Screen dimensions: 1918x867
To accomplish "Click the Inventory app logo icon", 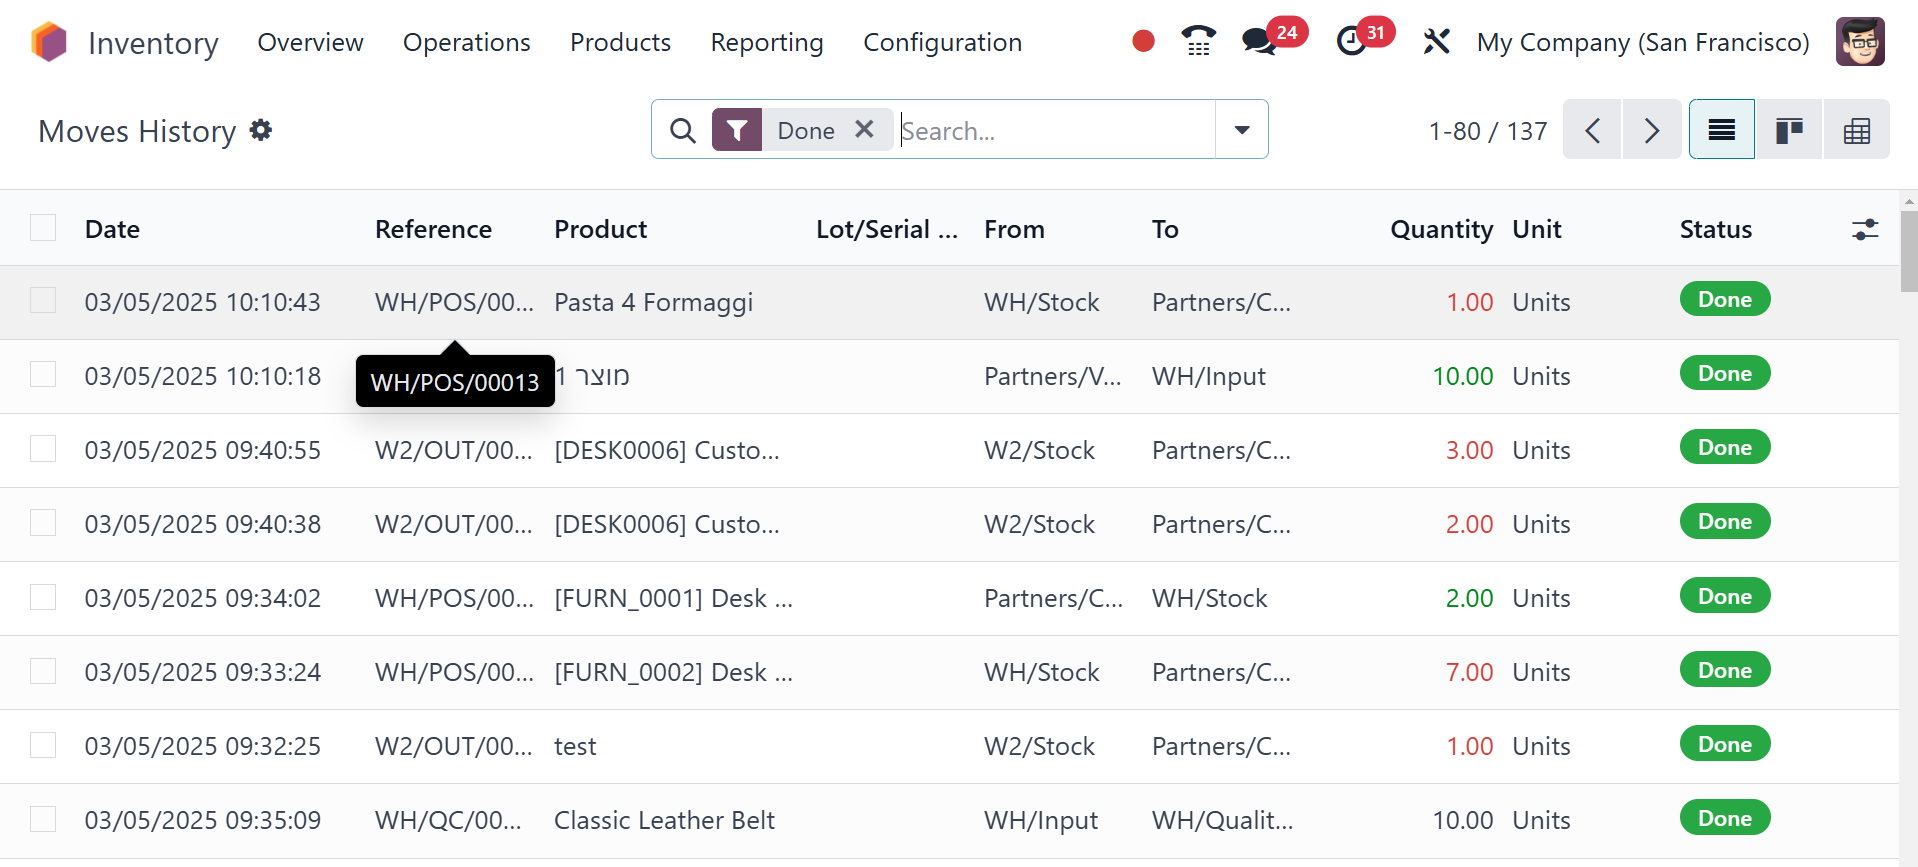I will click(x=48, y=42).
